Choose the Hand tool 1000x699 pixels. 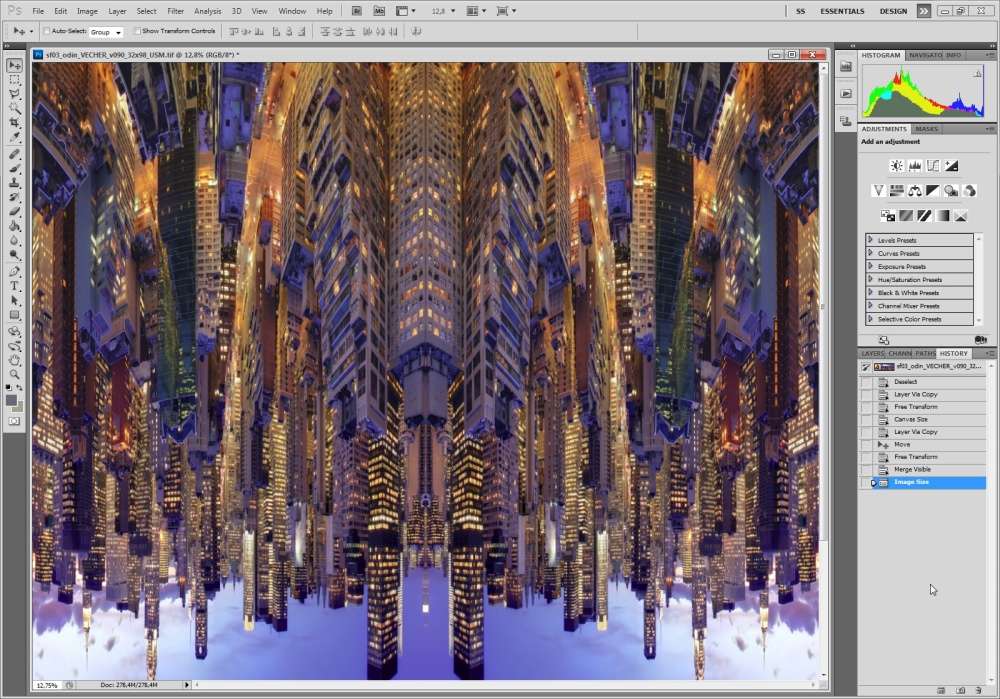[14, 360]
